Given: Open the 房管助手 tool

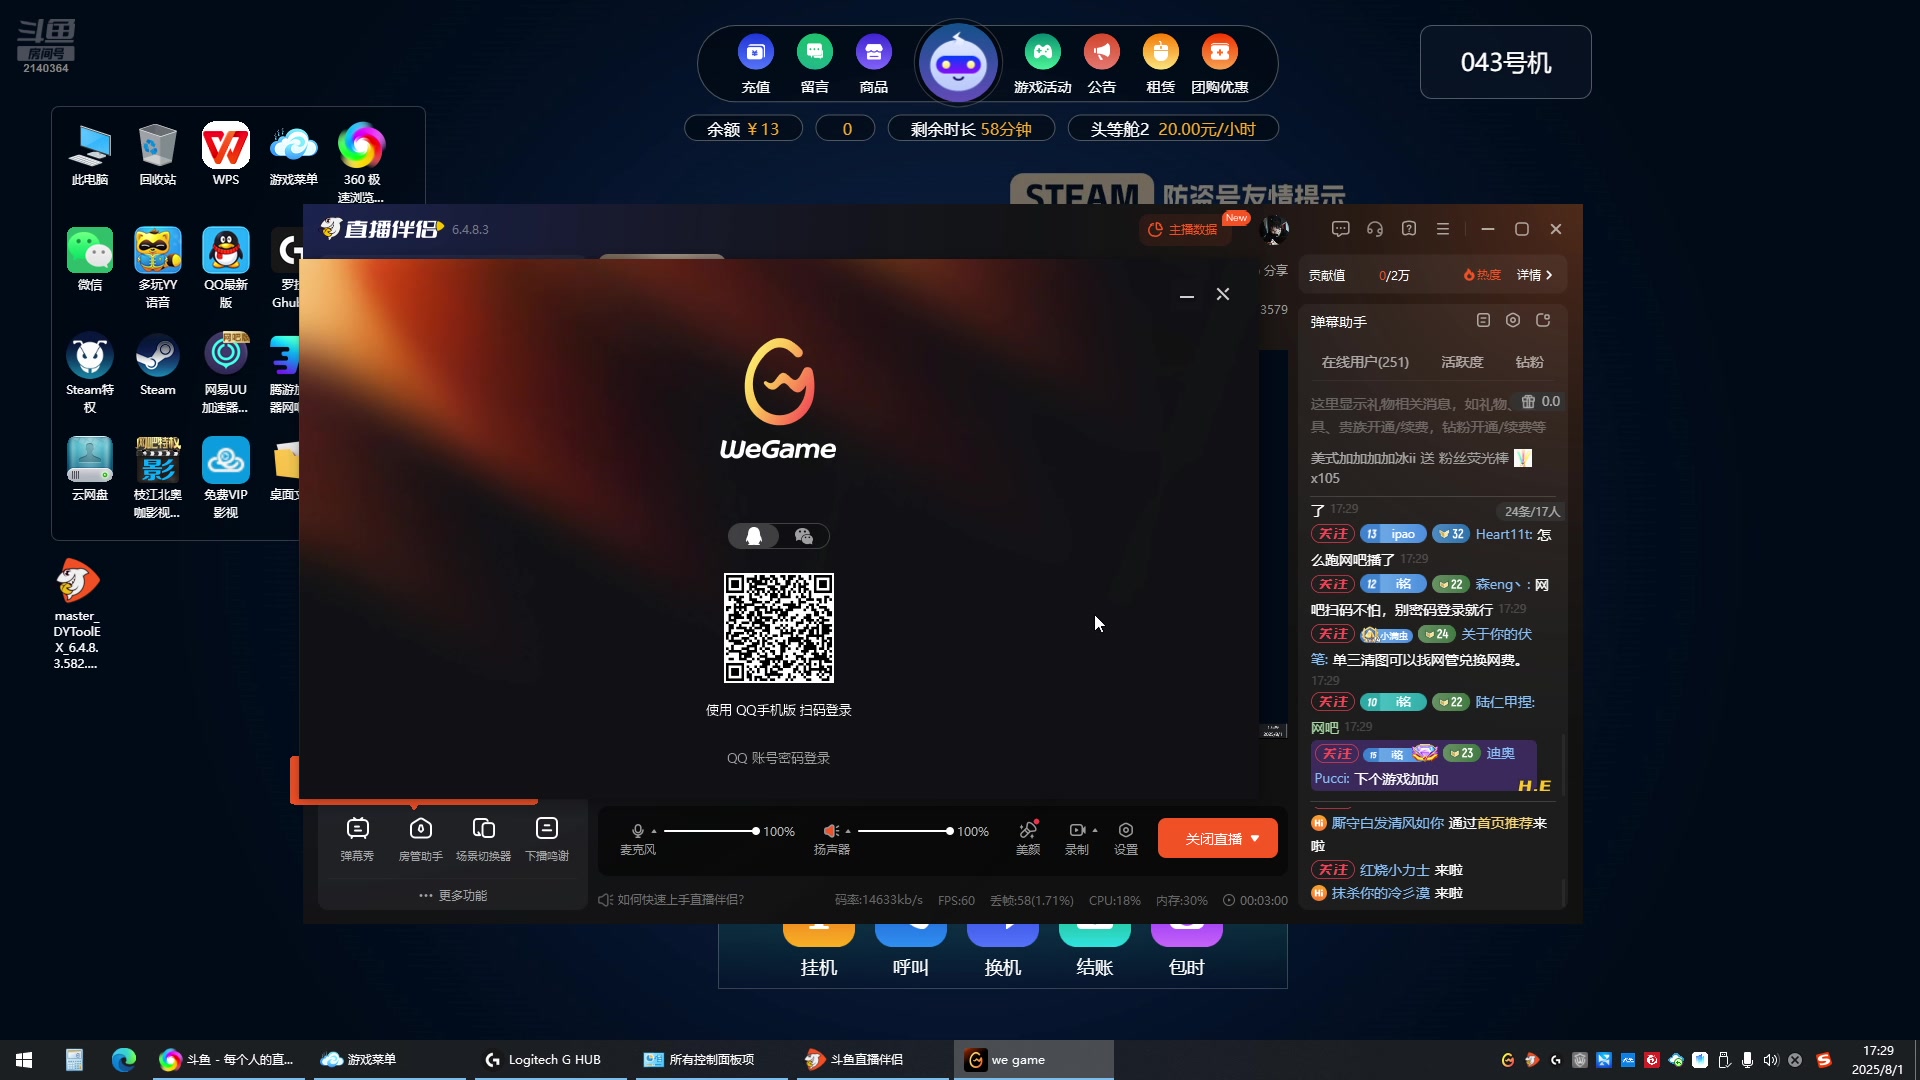Looking at the screenshot, I should click(420, 838).
